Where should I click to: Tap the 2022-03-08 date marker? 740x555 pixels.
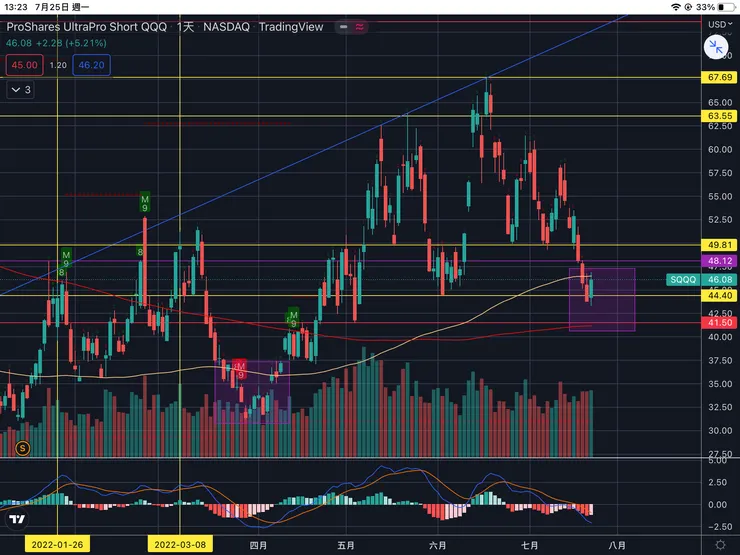[180, 545]
